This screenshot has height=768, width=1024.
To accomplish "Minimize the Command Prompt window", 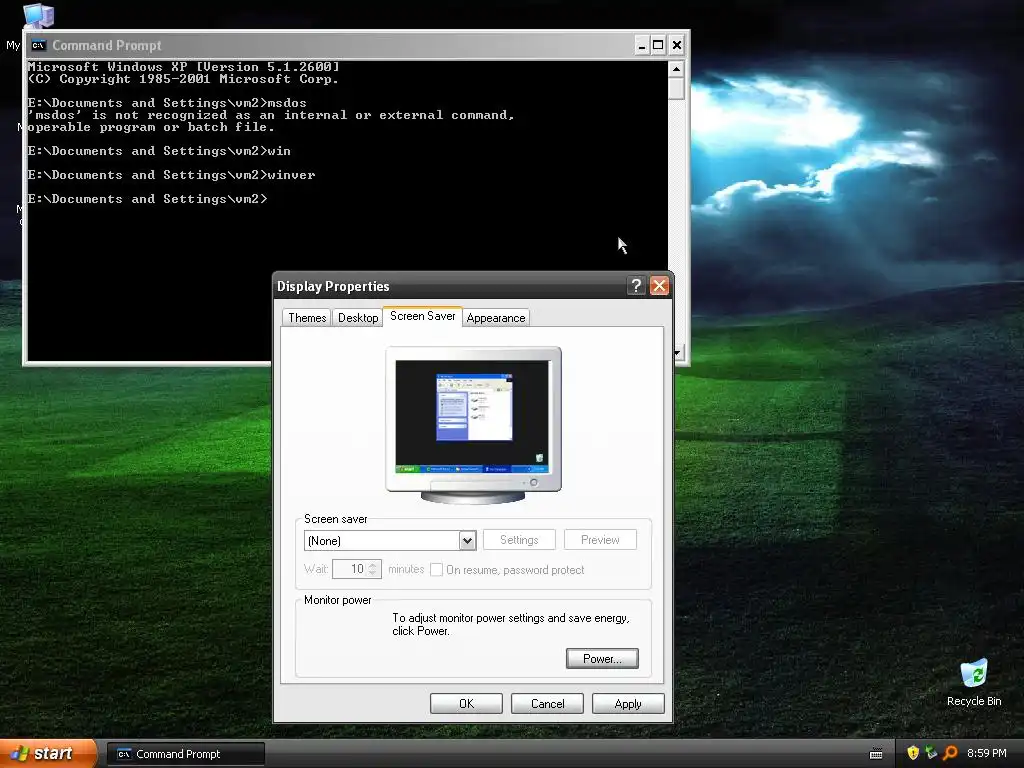I will tap(641, 45).
